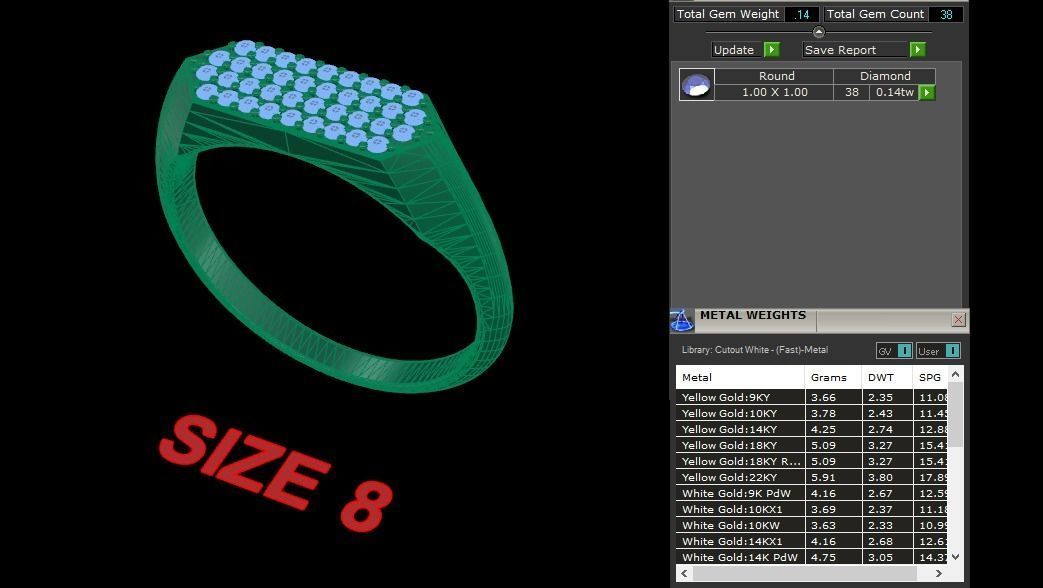This screenshot has width=1043, height=588.
Task: Click the gem count 38 cell in the diamond row
Action: [851, 92]
